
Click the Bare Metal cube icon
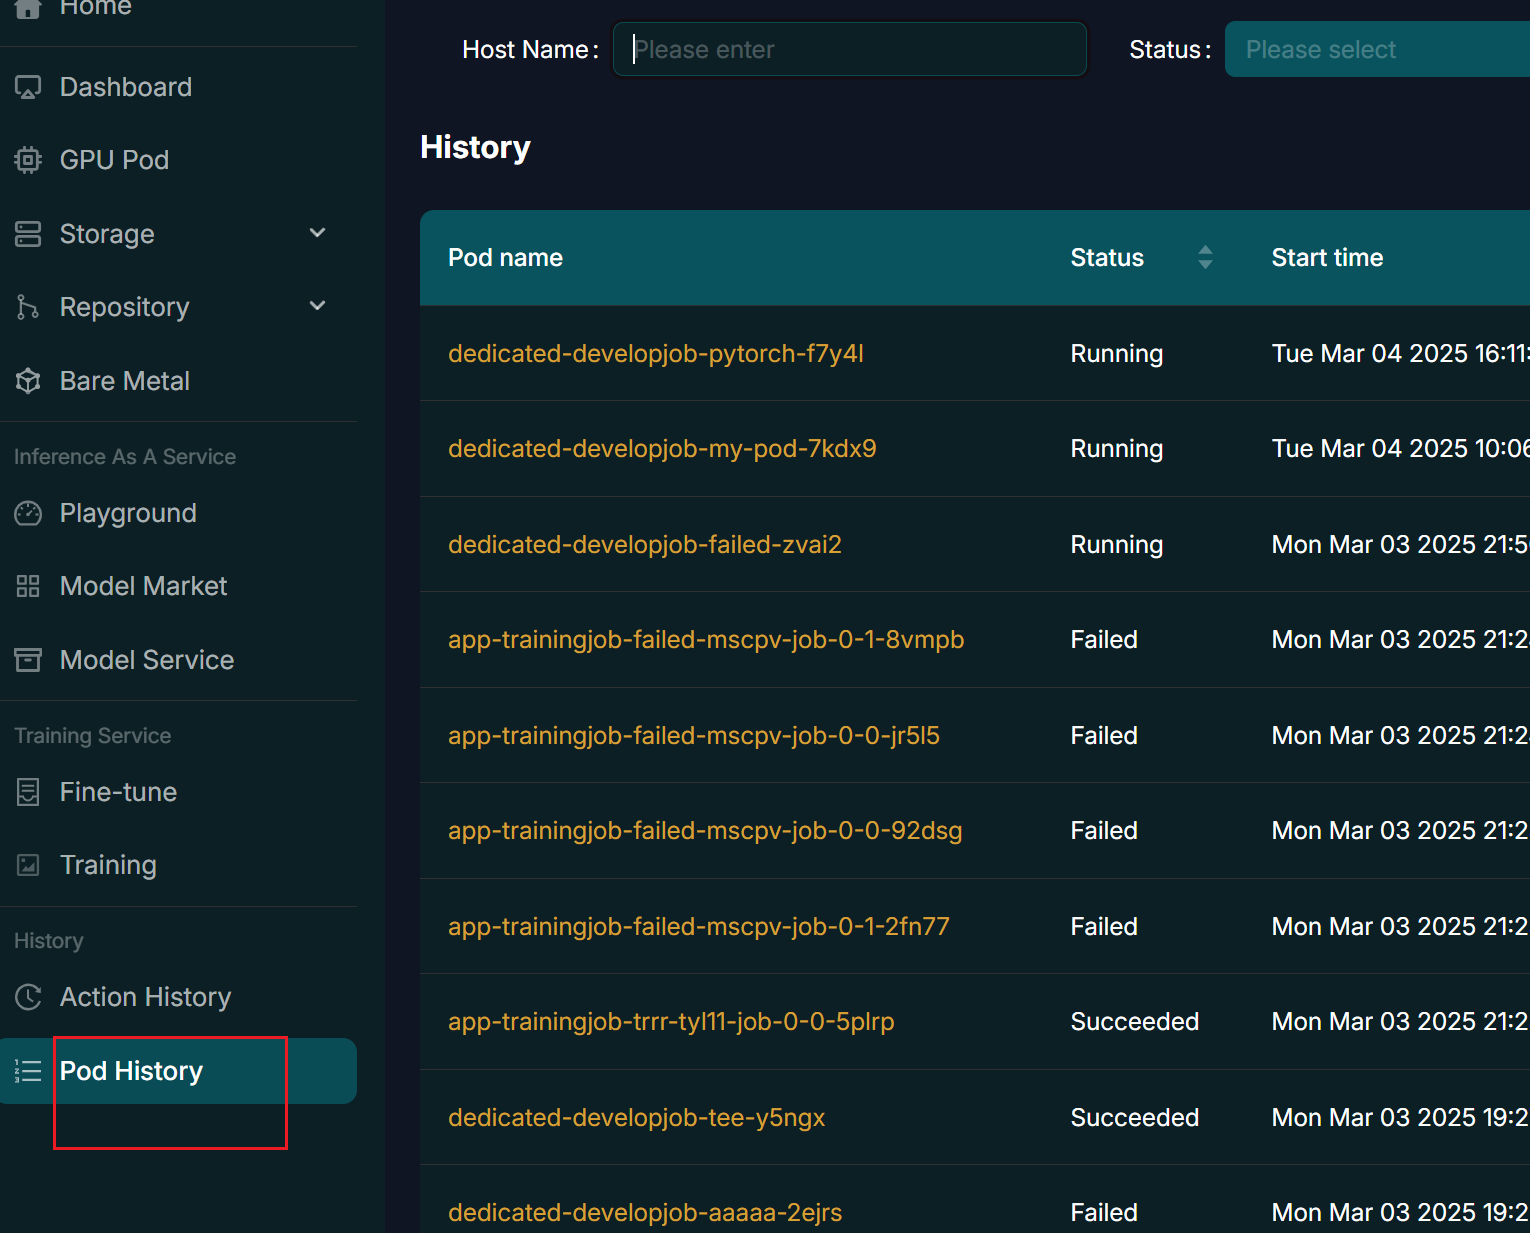(x=28, y=381)
